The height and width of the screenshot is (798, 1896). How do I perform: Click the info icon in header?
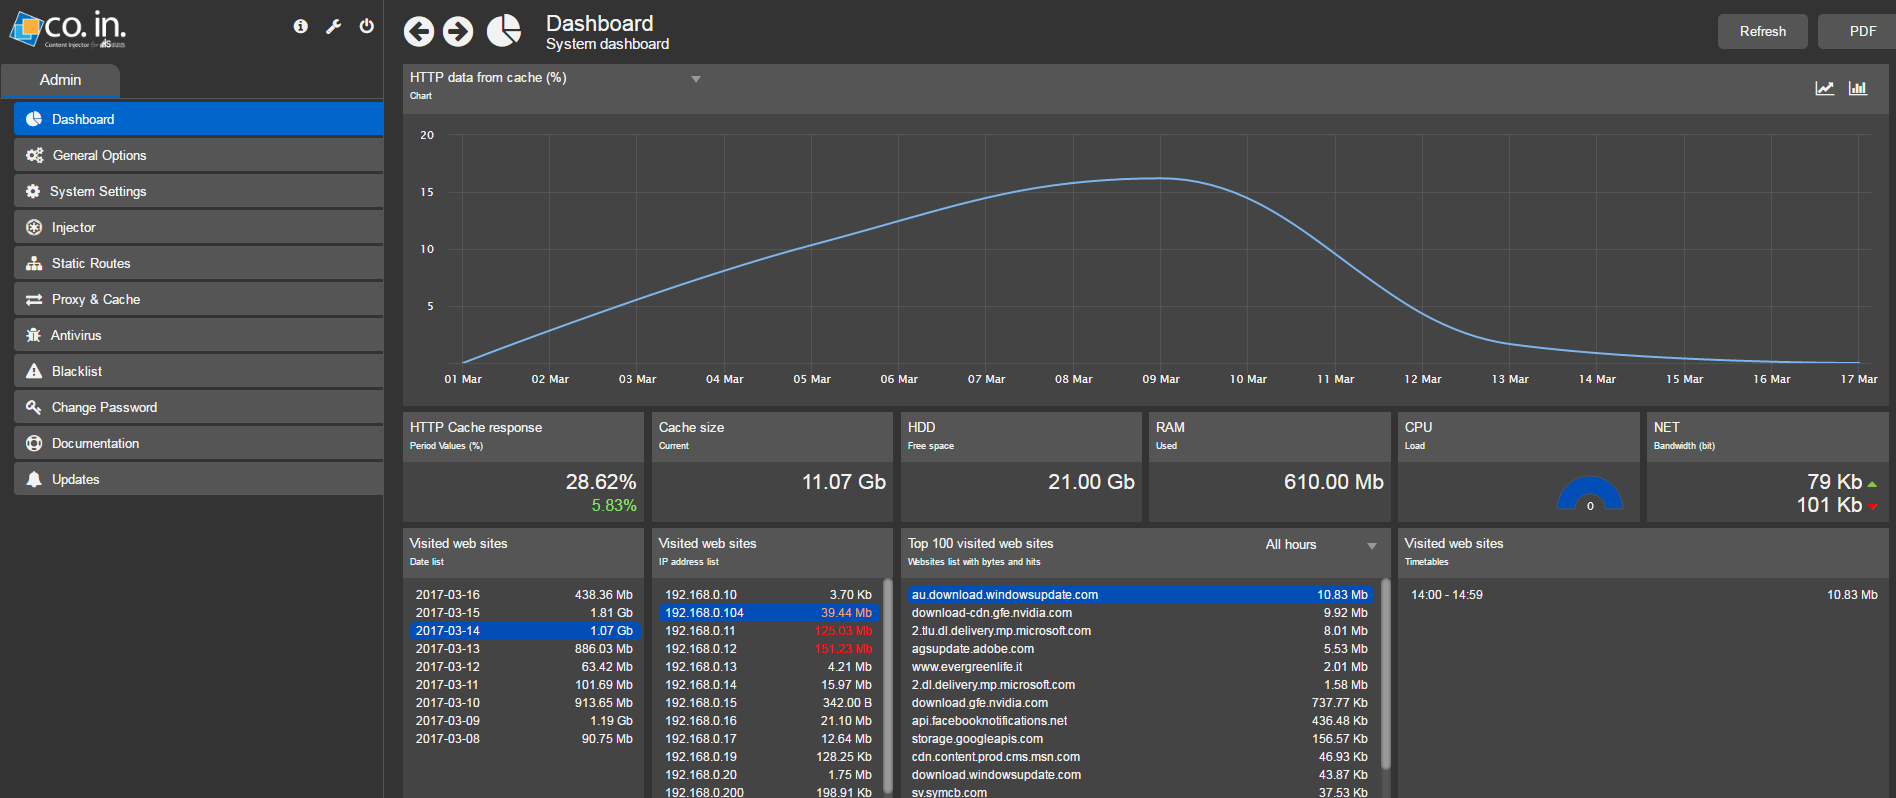coord(300,27)
